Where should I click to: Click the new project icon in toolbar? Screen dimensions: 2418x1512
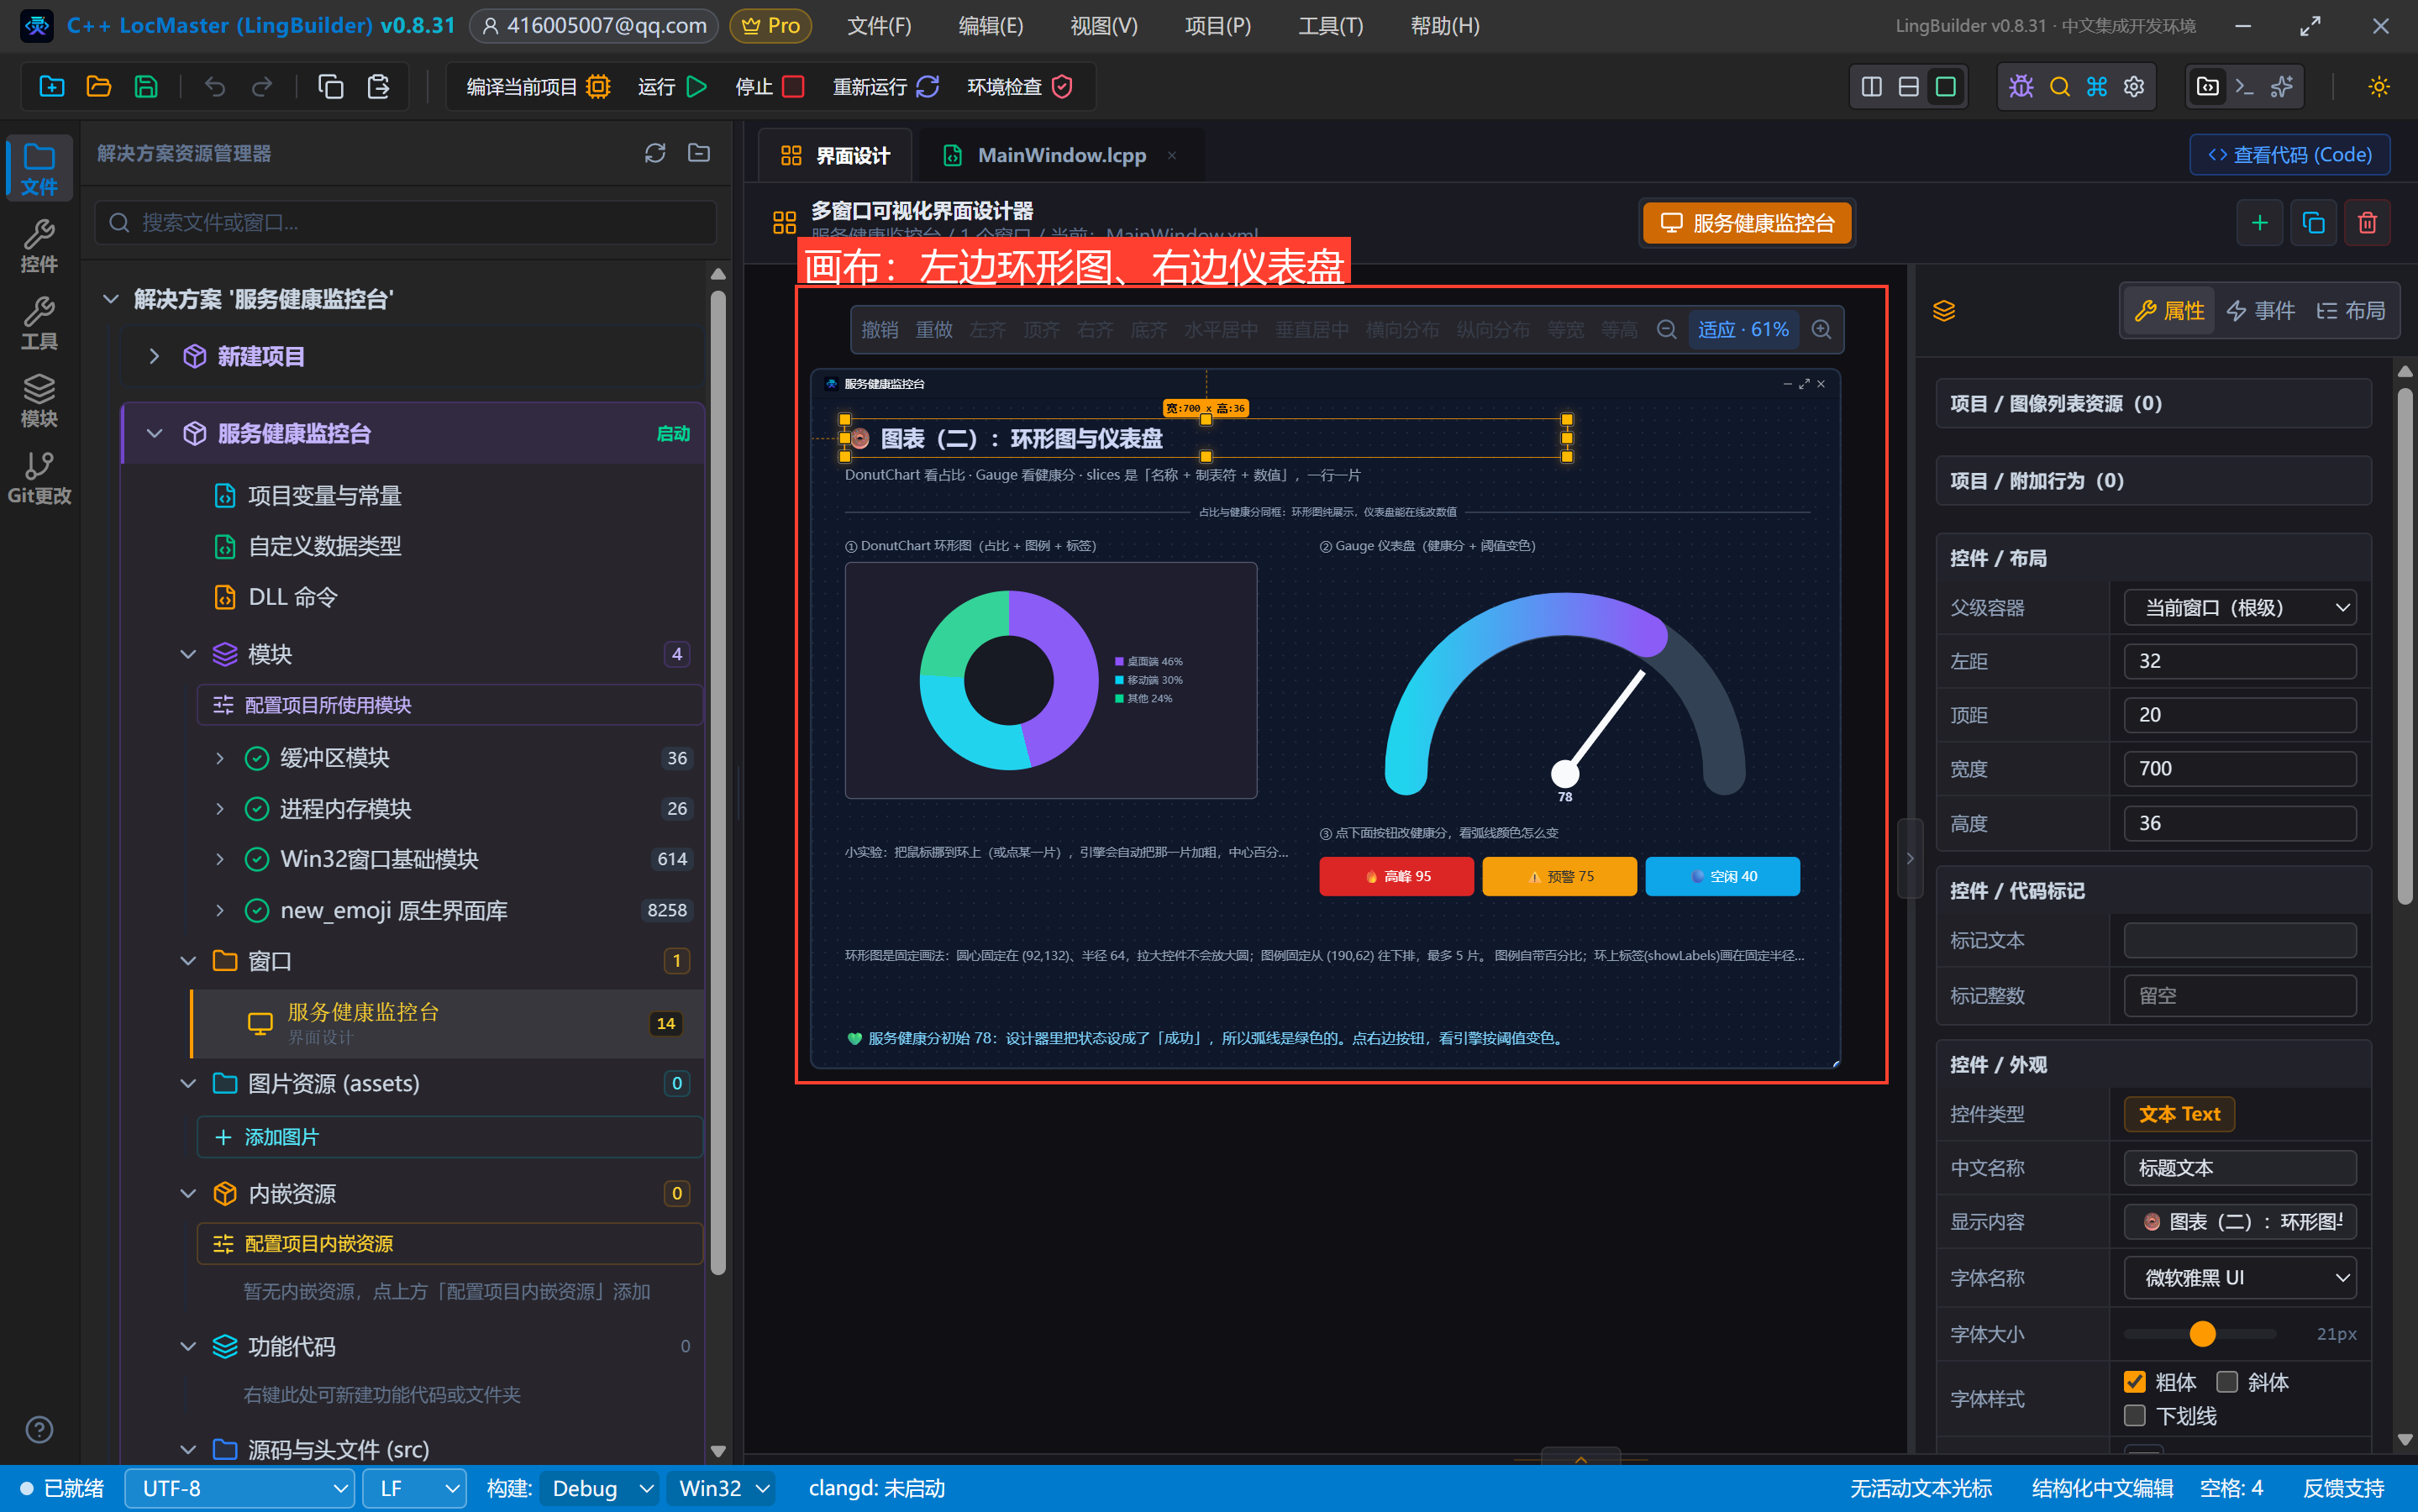[52, 87]
